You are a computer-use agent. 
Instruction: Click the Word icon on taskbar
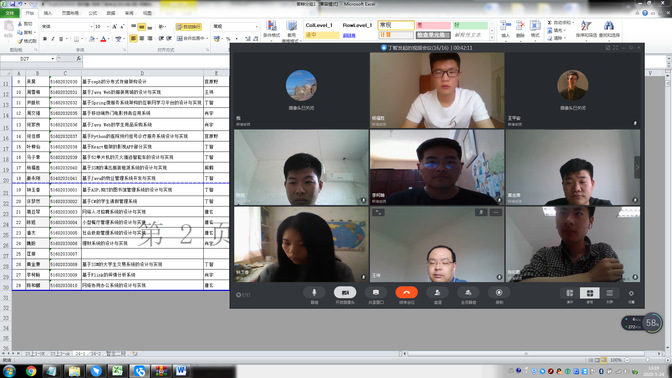tap(181, 371)
